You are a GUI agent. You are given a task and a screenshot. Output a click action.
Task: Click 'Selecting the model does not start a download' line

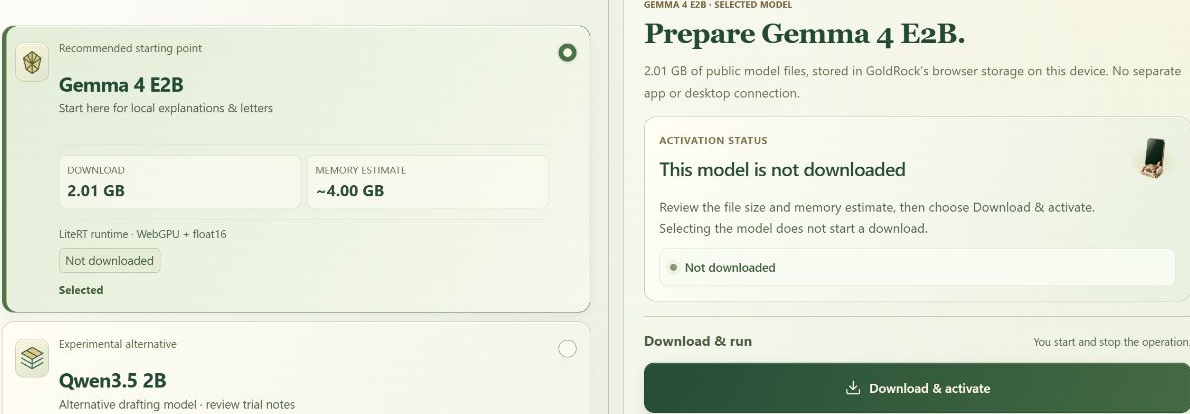pyautogui.click(x=793, y=228)
